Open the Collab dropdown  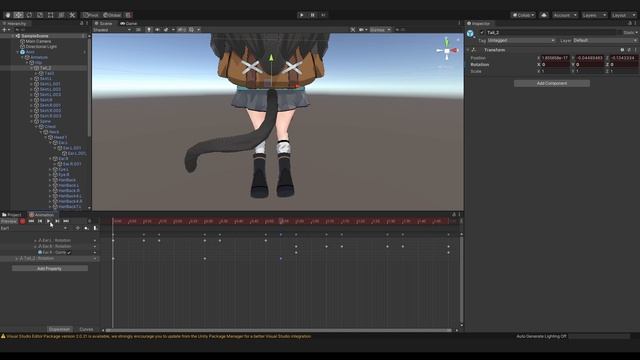523,15
